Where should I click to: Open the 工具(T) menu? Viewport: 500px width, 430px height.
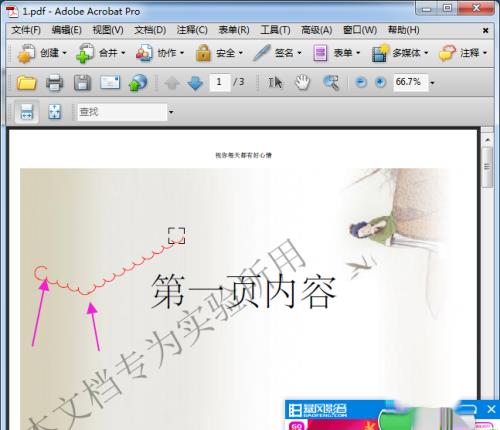(x=275, y=30)
